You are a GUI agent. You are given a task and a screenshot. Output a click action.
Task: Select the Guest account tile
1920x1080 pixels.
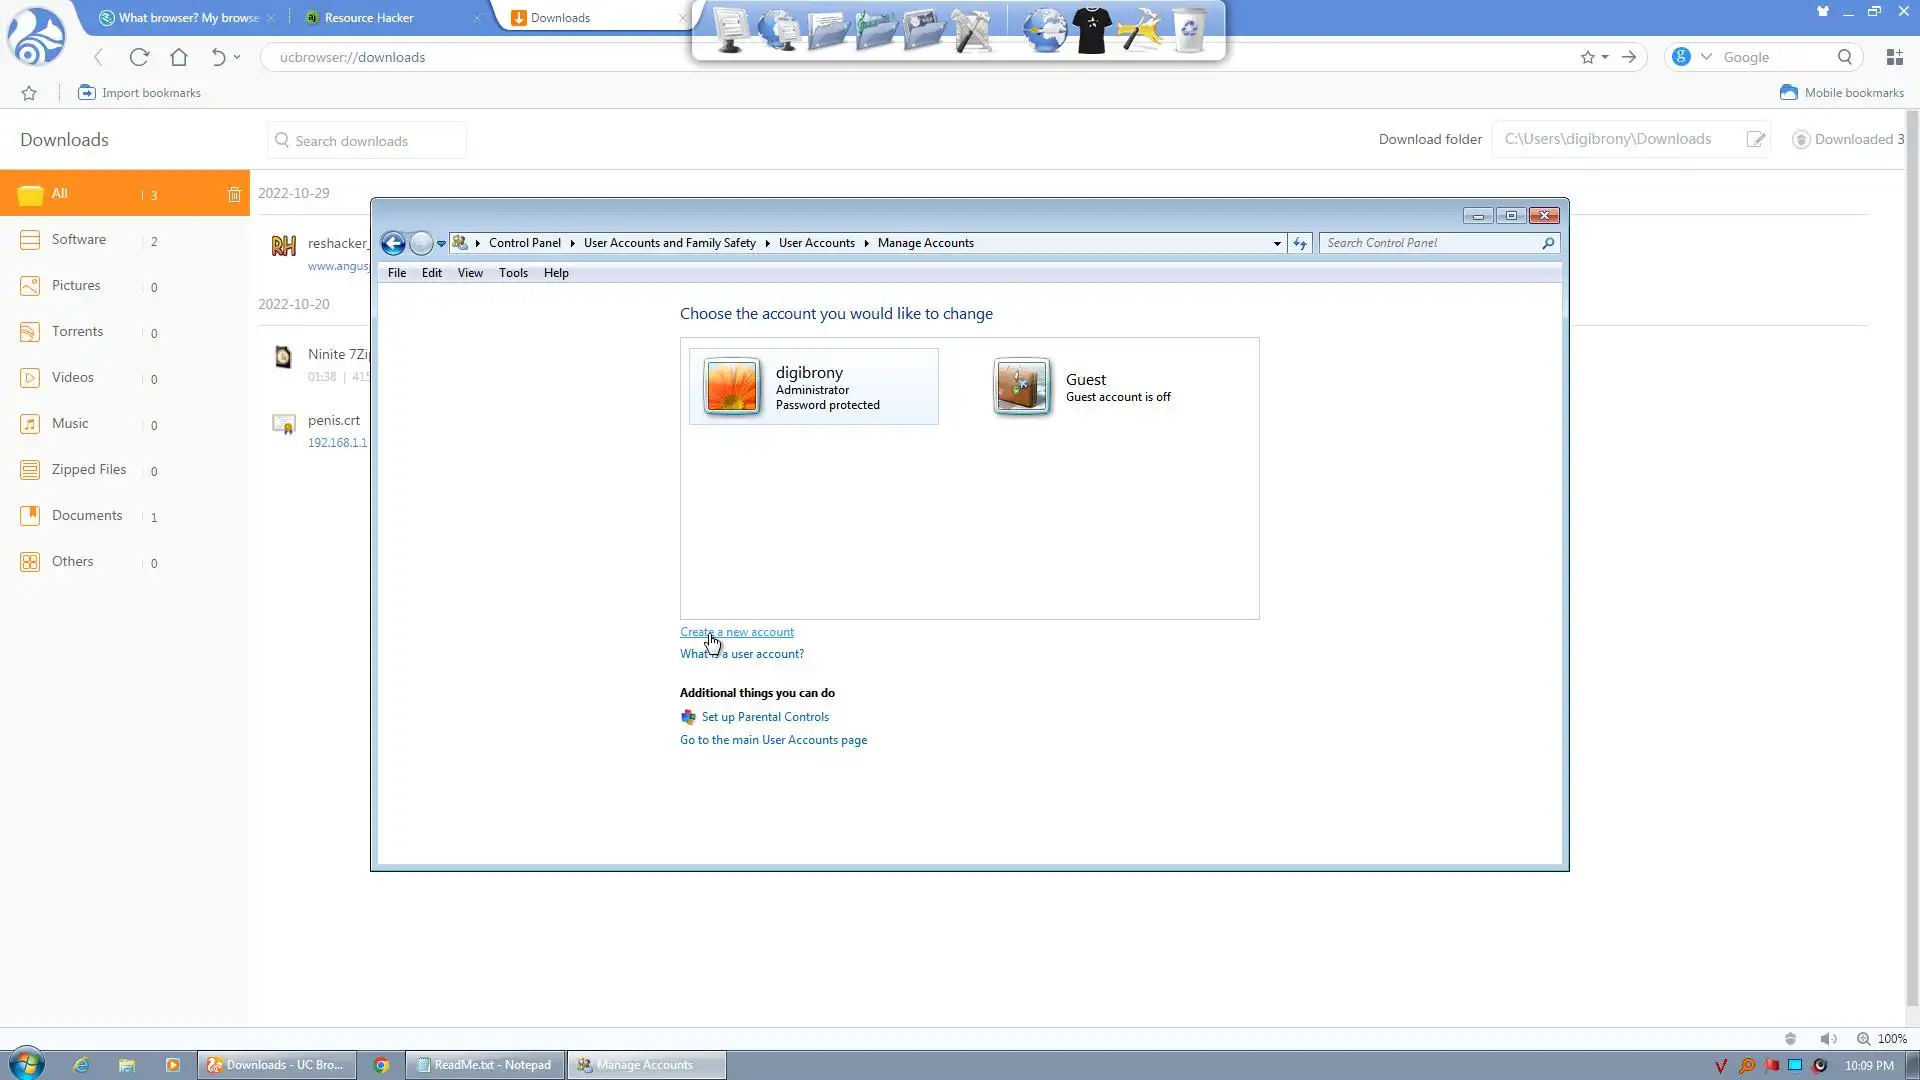click(x=1083, y=387)
